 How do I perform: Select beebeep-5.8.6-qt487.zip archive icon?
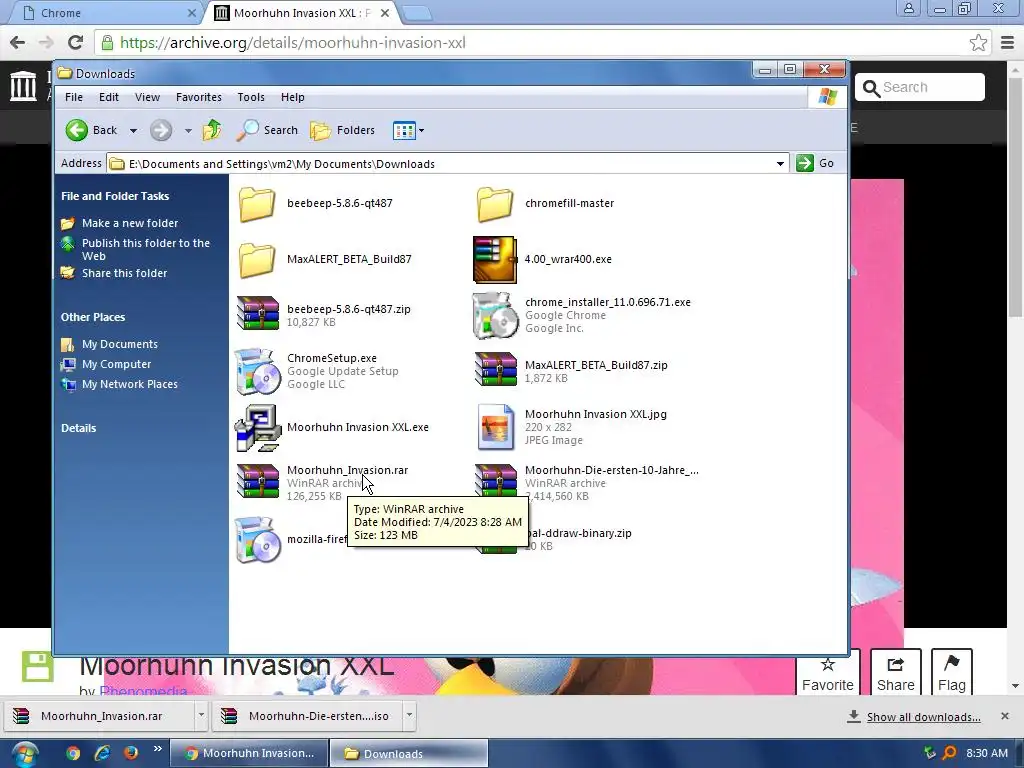[258, 313]
